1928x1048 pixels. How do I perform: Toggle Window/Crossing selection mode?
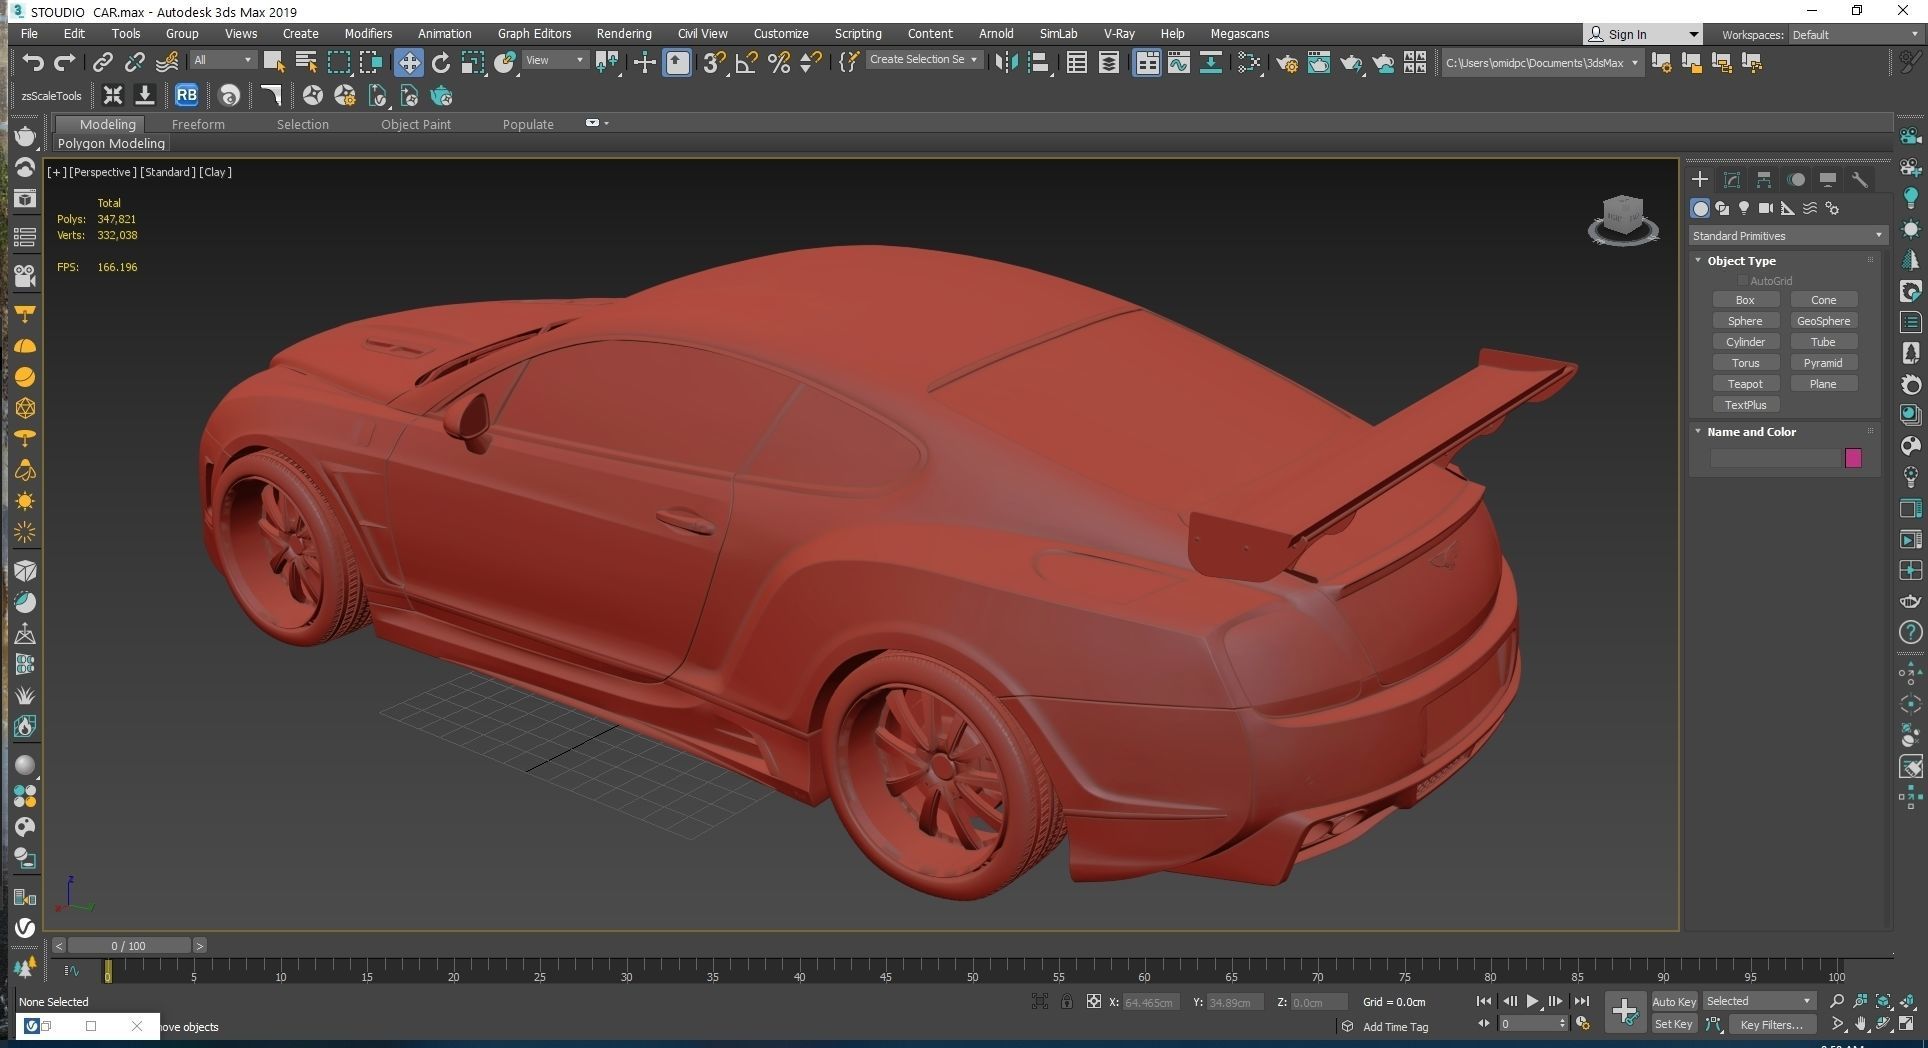(371, 63)
